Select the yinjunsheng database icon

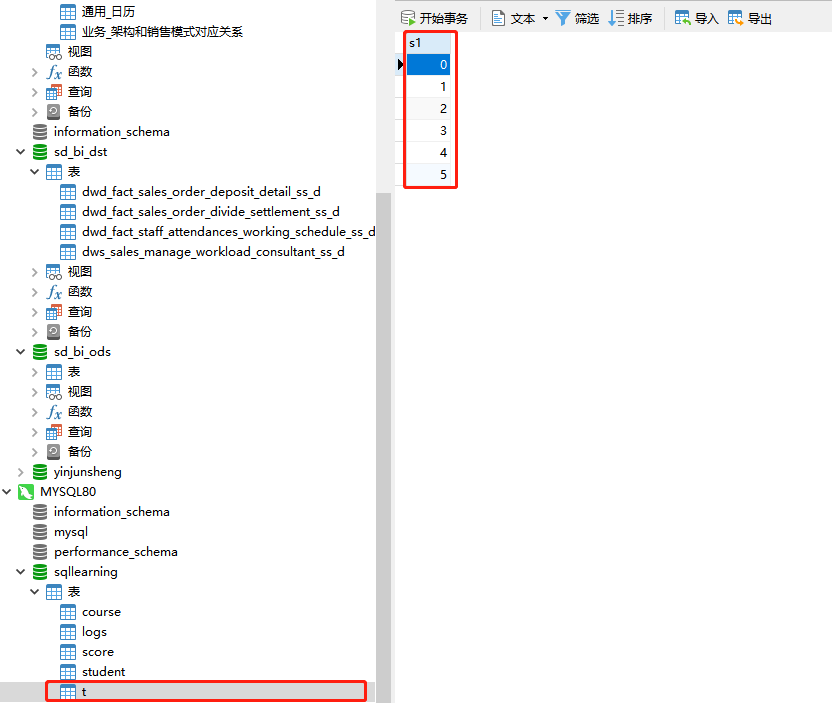[40, 472]
